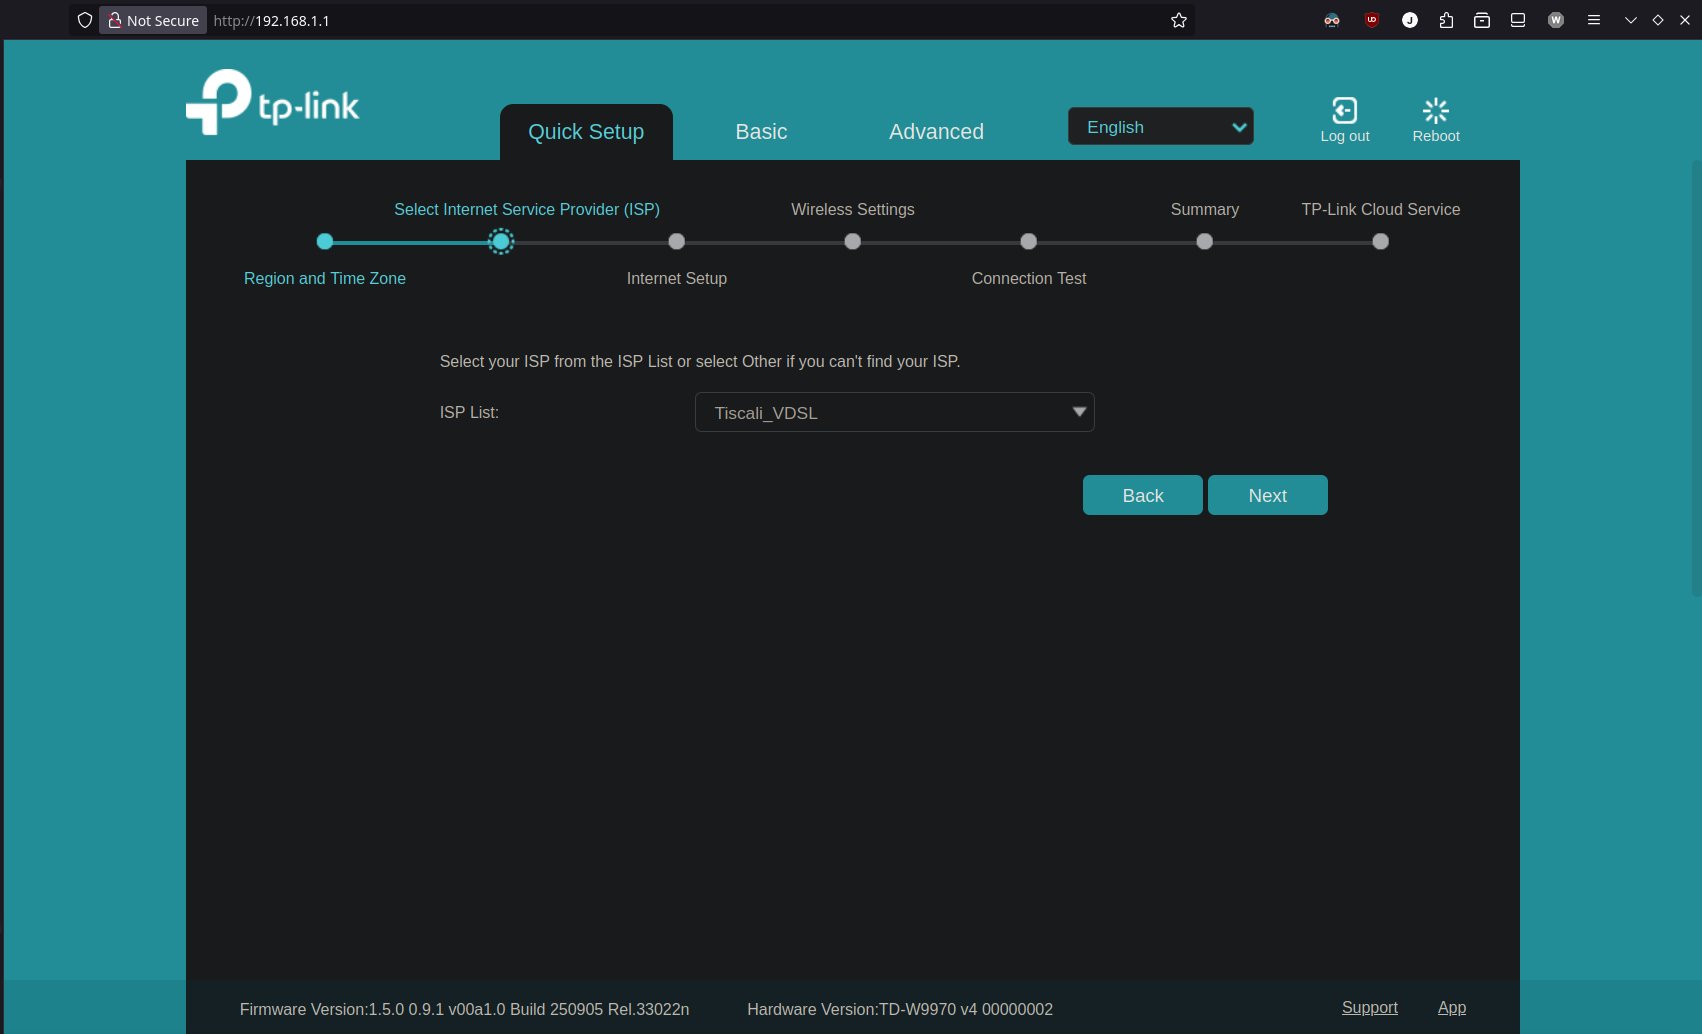Image resolution: width=1702 pixels, height=1034 pixels.
Task: Expand the ISP List dropdown showing Tiscali_VDSL
Action: pyautogui.click(x=894, y=412)
